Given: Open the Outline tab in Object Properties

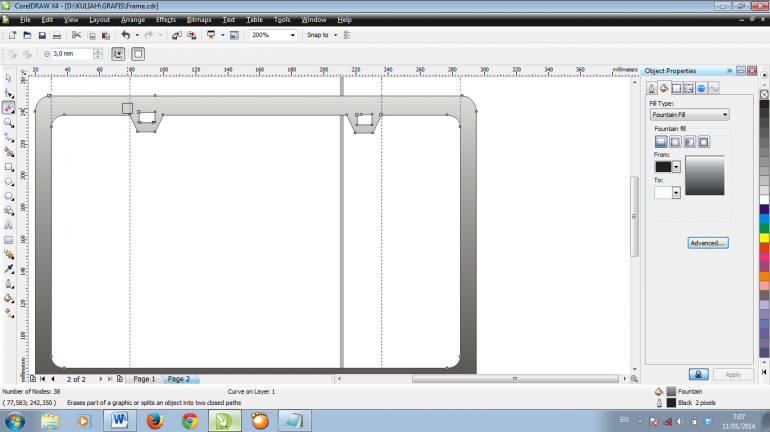Looking at the screenshot, I should click(x=651, y=88).
